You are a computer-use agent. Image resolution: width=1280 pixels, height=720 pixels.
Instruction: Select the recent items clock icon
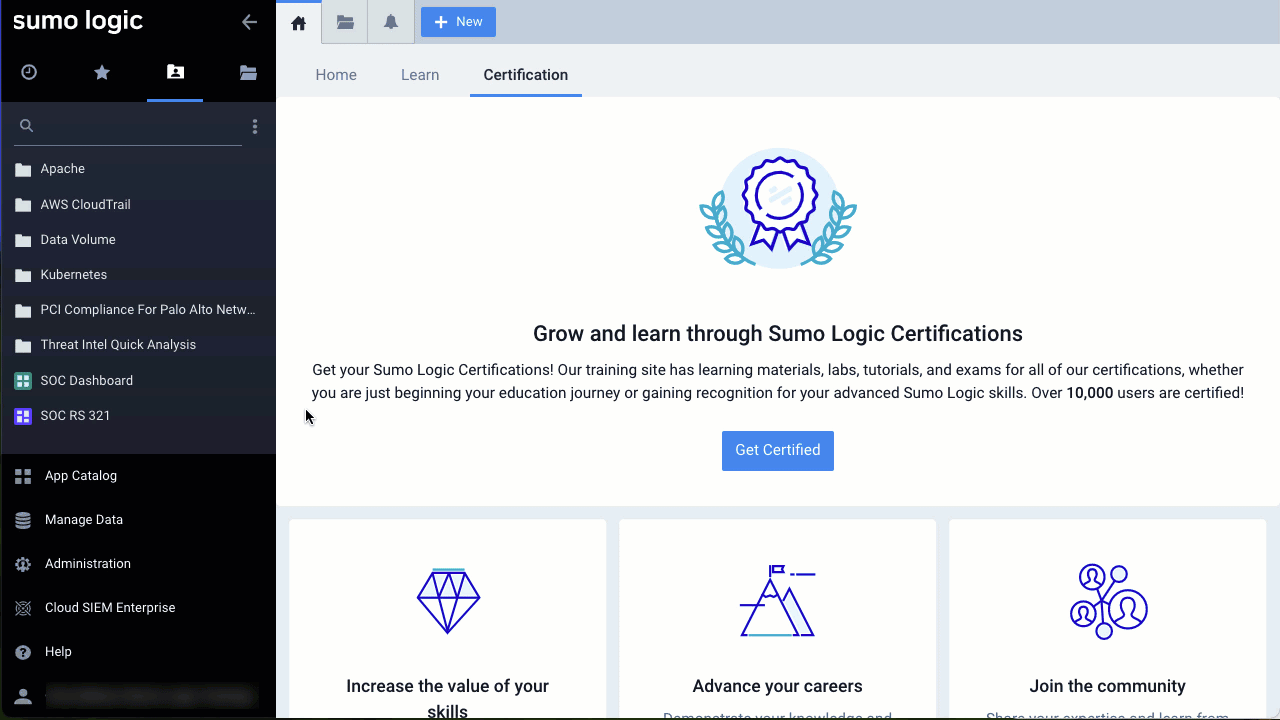tap(29, 72)
